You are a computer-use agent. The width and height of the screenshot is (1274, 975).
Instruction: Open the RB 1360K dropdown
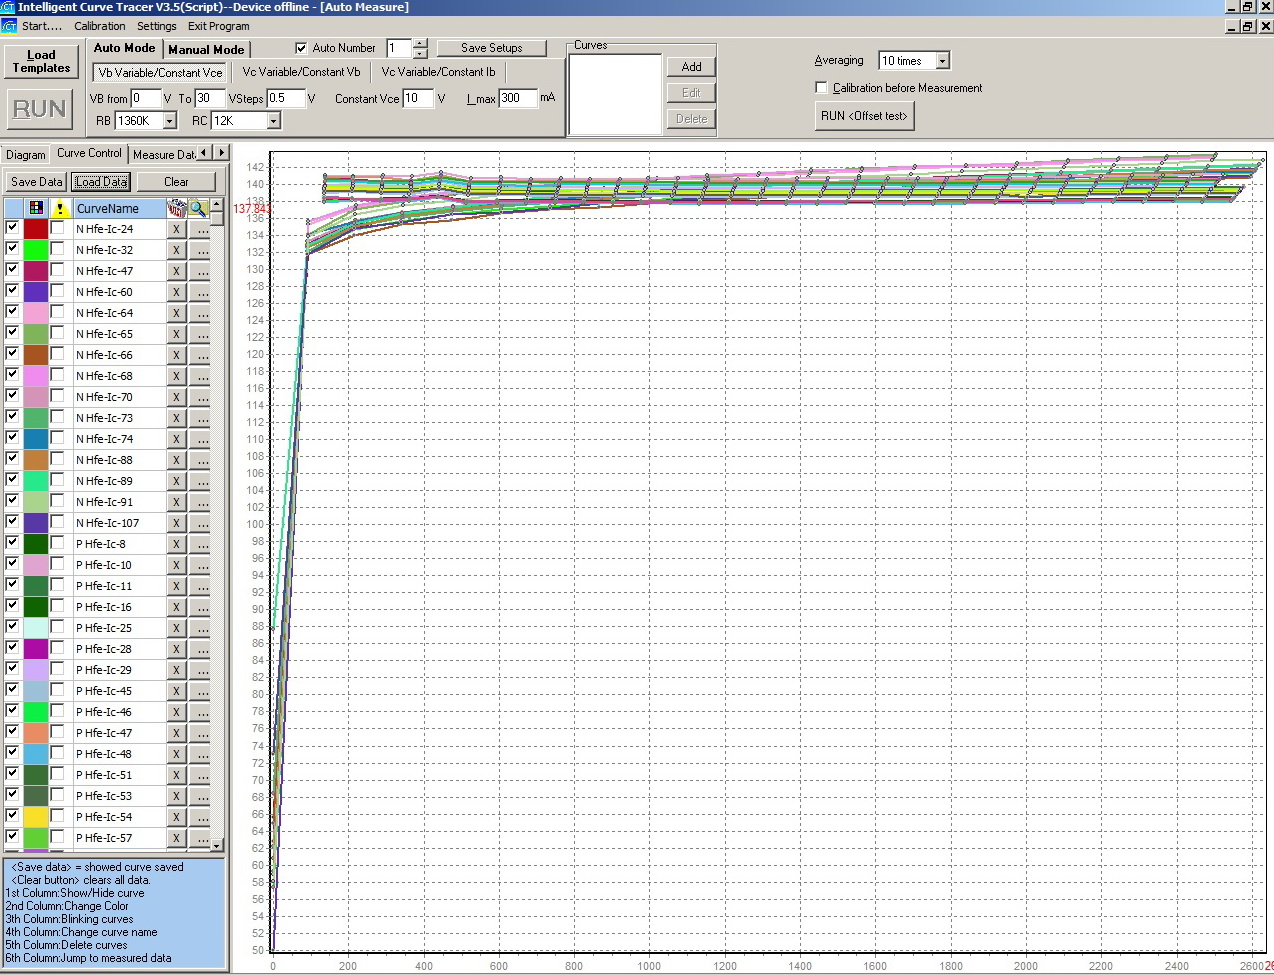click(169, 121)
